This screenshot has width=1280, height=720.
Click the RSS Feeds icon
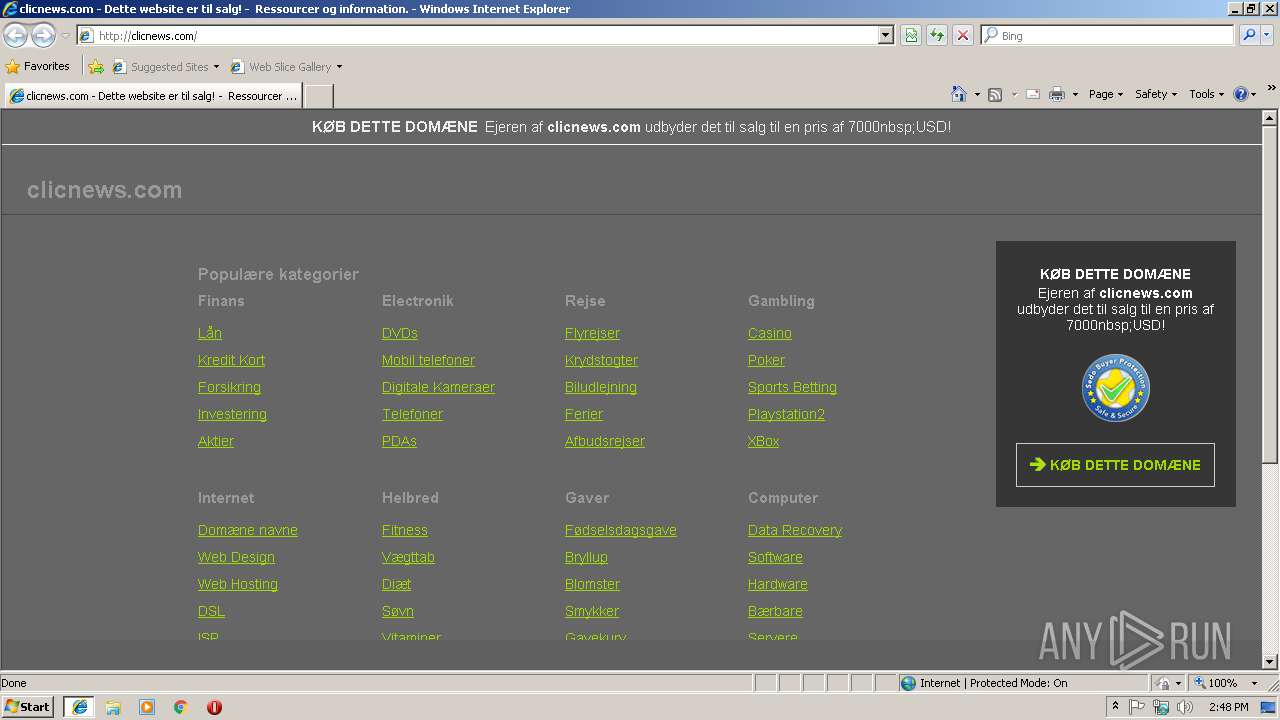(995, 94)
